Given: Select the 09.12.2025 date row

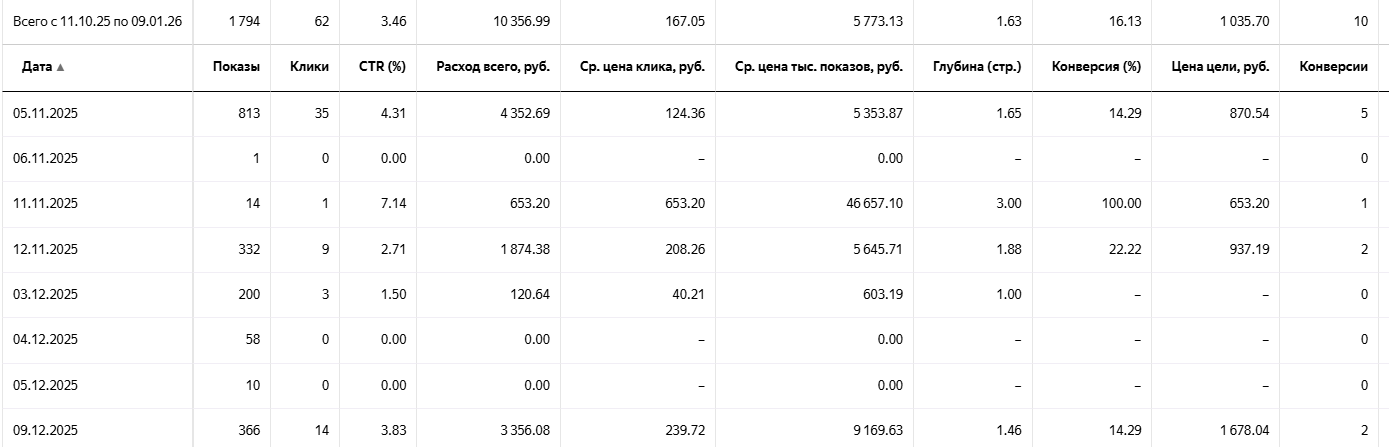Looking at the screenshot, I should click(45, 431).
